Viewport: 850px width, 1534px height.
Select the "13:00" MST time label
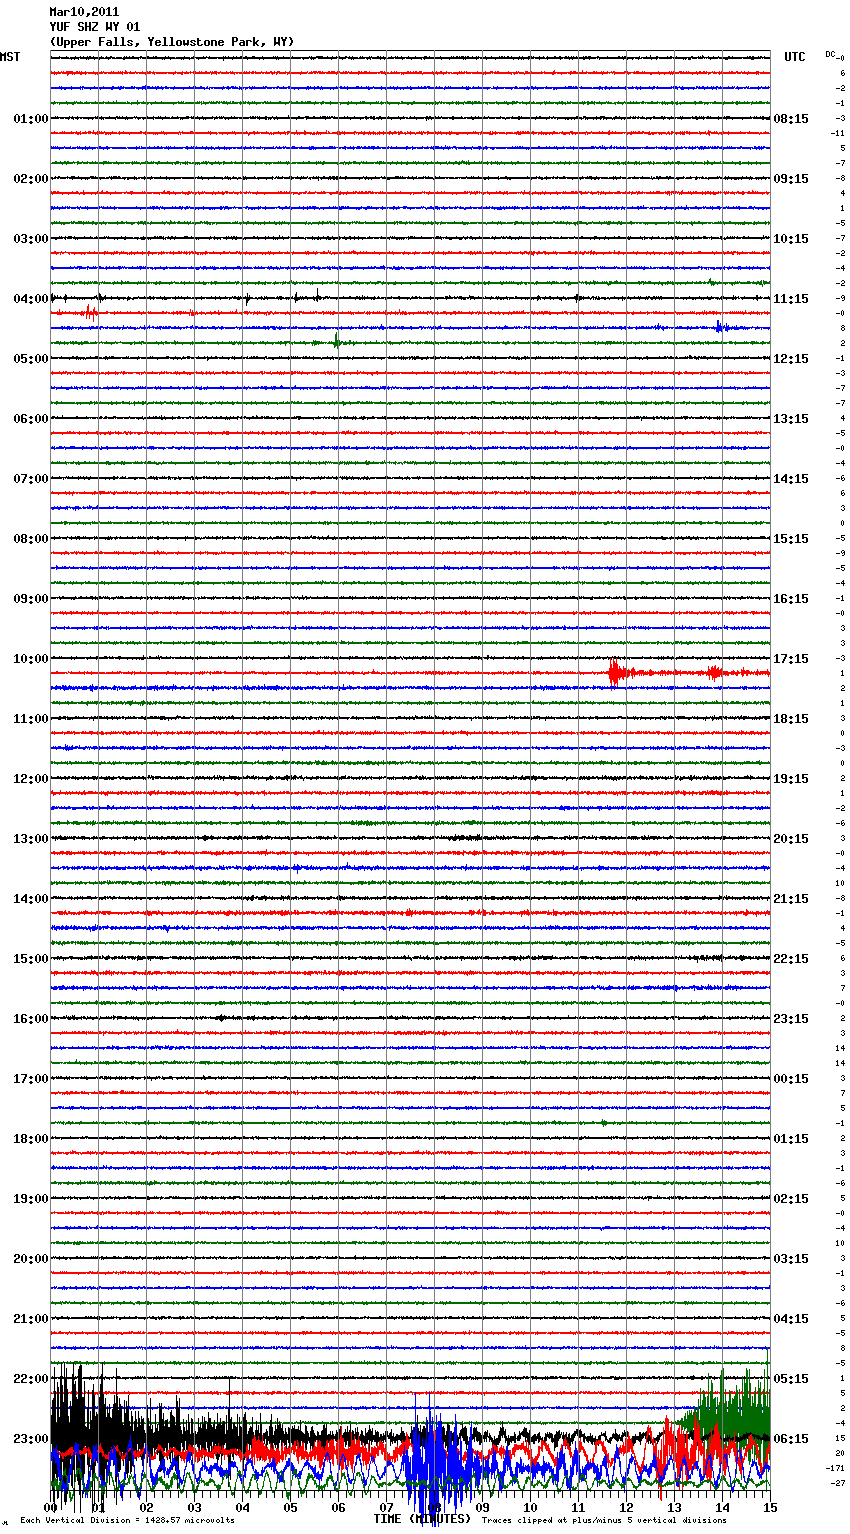[31, 839]
